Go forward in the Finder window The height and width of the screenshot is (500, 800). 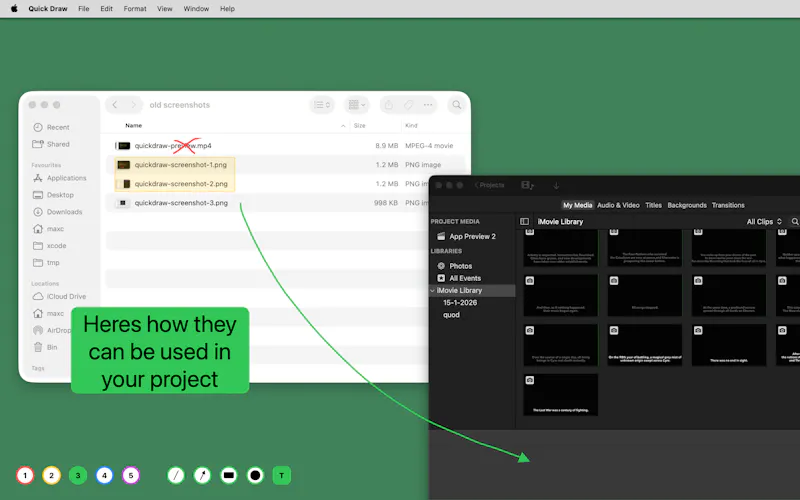click(133, 105)
